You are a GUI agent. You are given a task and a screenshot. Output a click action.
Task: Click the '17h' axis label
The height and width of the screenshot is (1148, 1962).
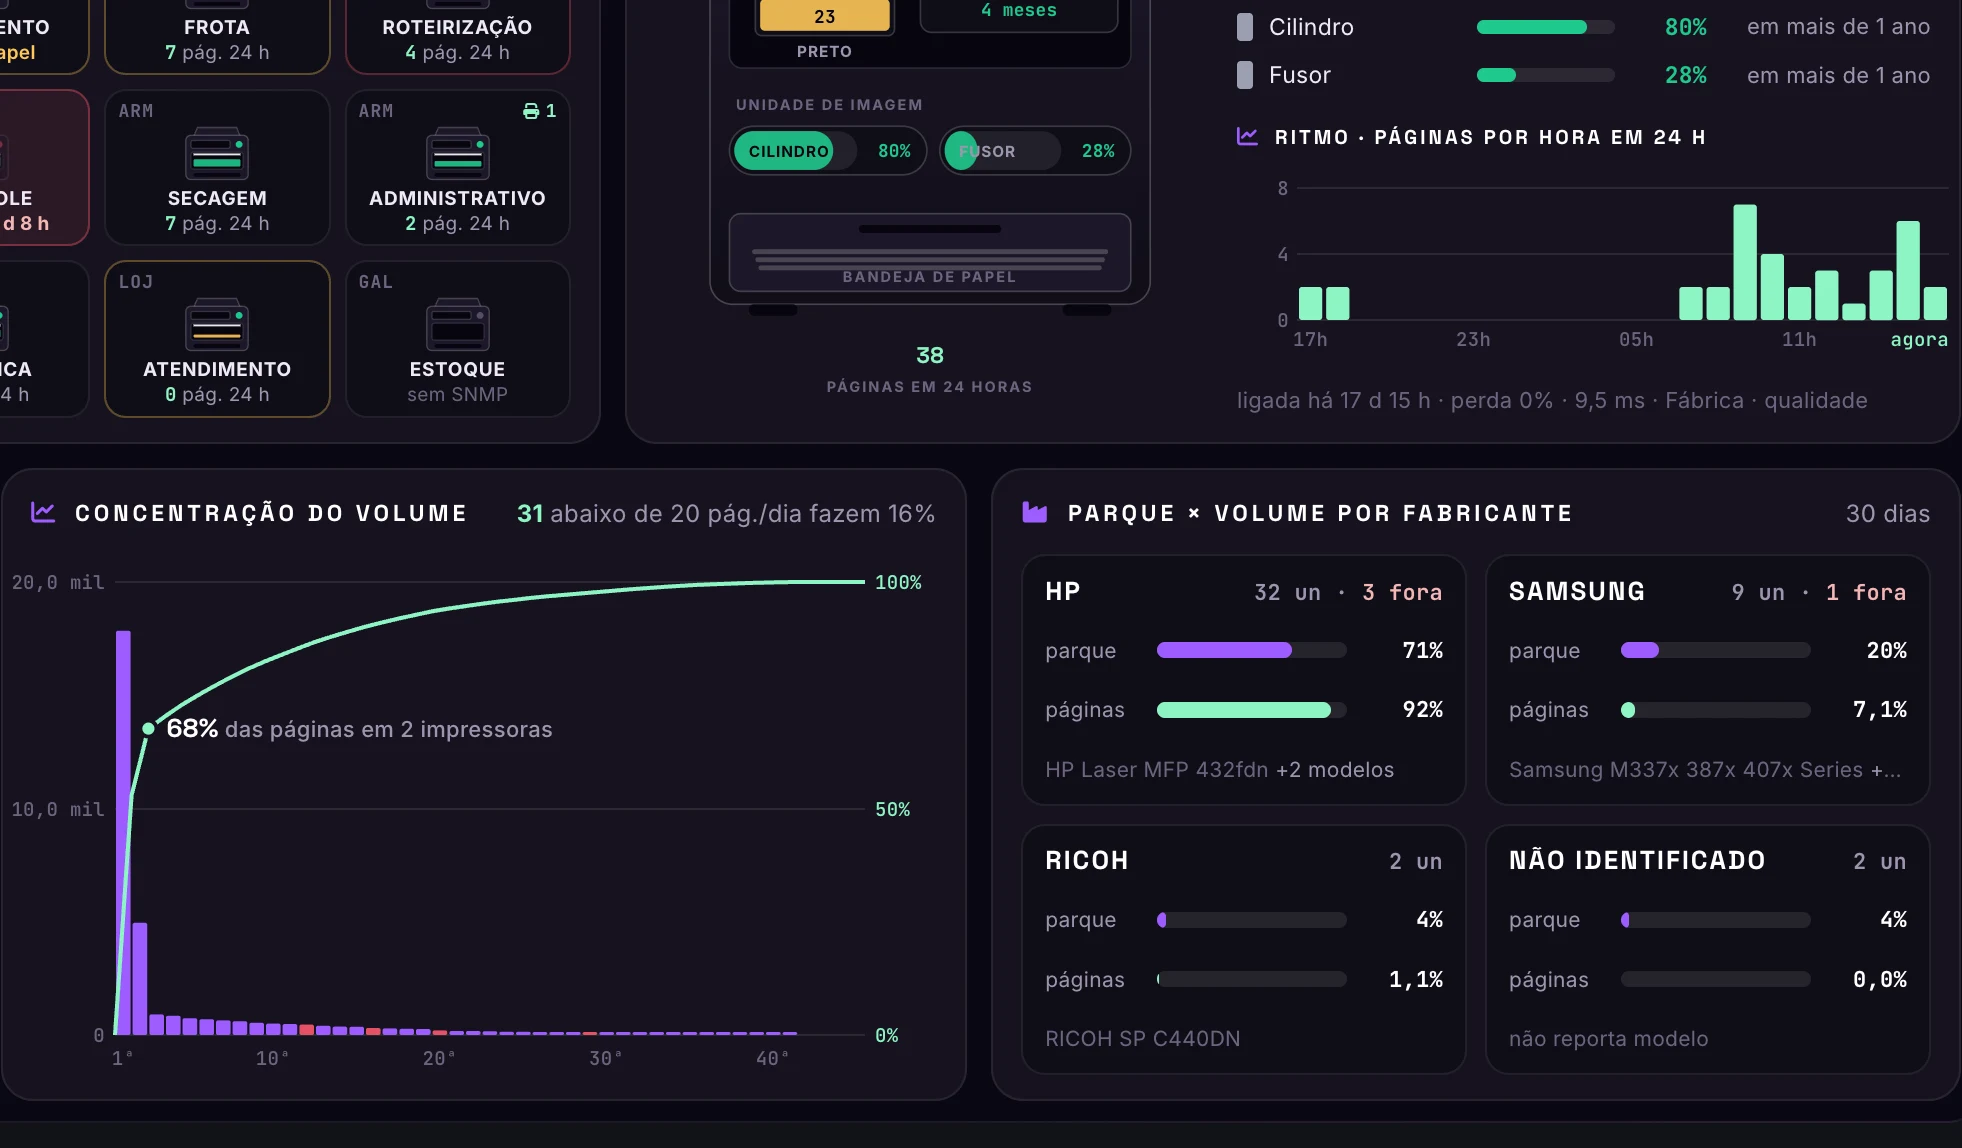coord(1310,340)
